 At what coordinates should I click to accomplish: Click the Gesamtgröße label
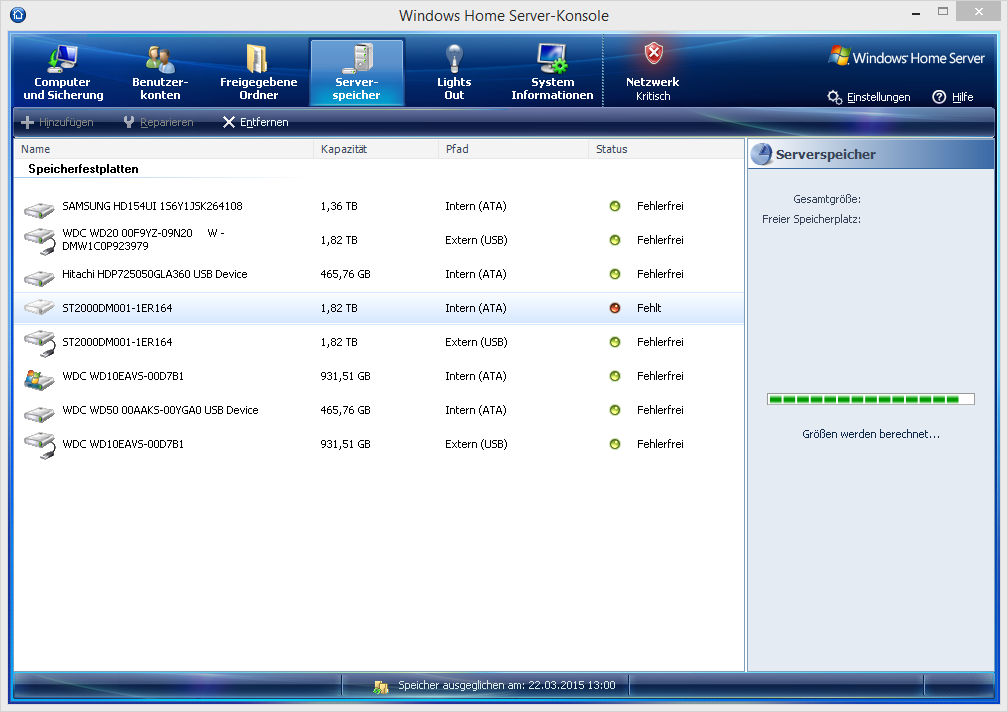coord(827,199)
